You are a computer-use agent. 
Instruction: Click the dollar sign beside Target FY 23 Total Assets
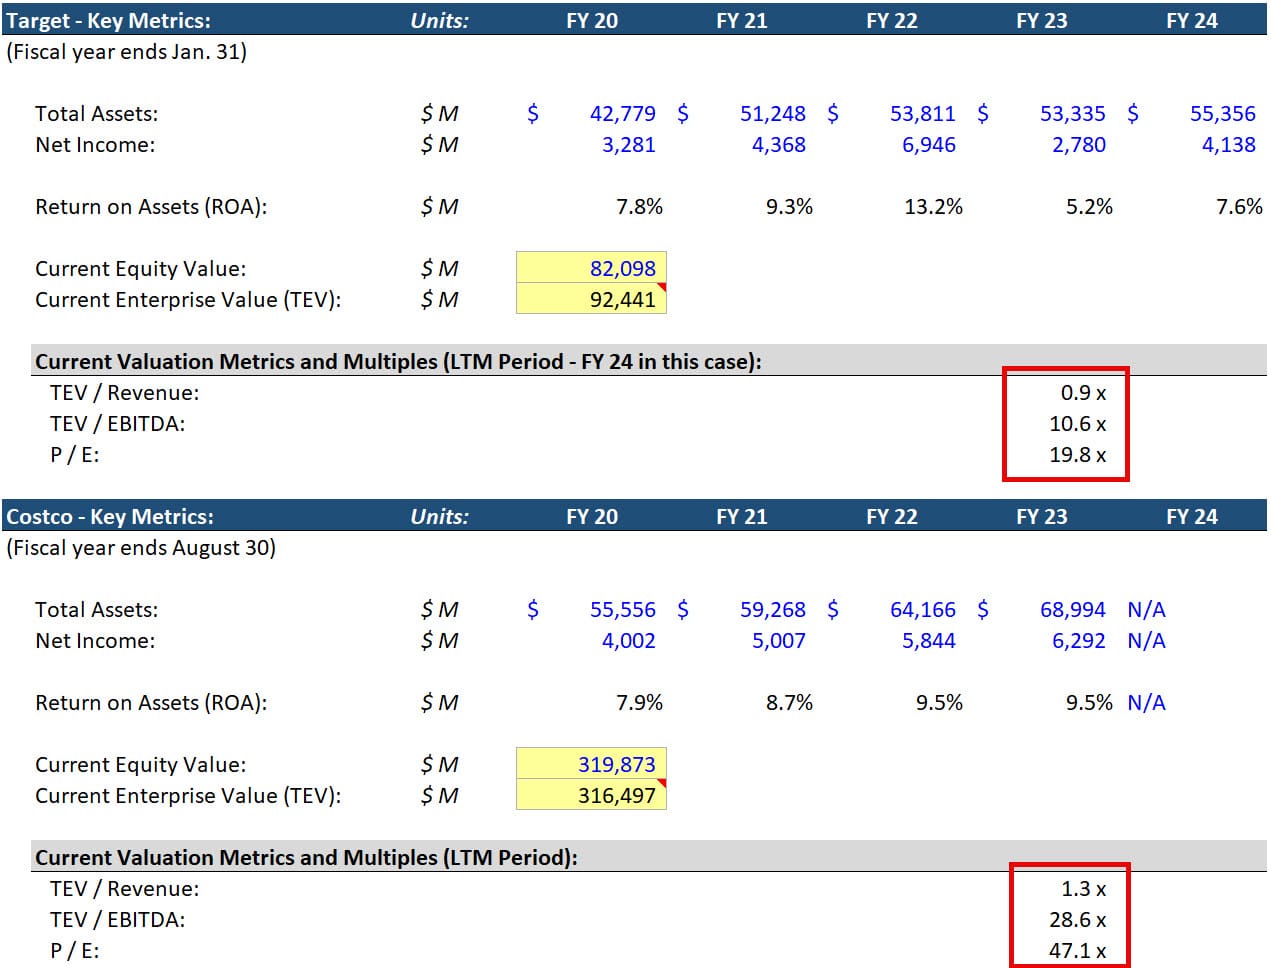click(982, 113)
